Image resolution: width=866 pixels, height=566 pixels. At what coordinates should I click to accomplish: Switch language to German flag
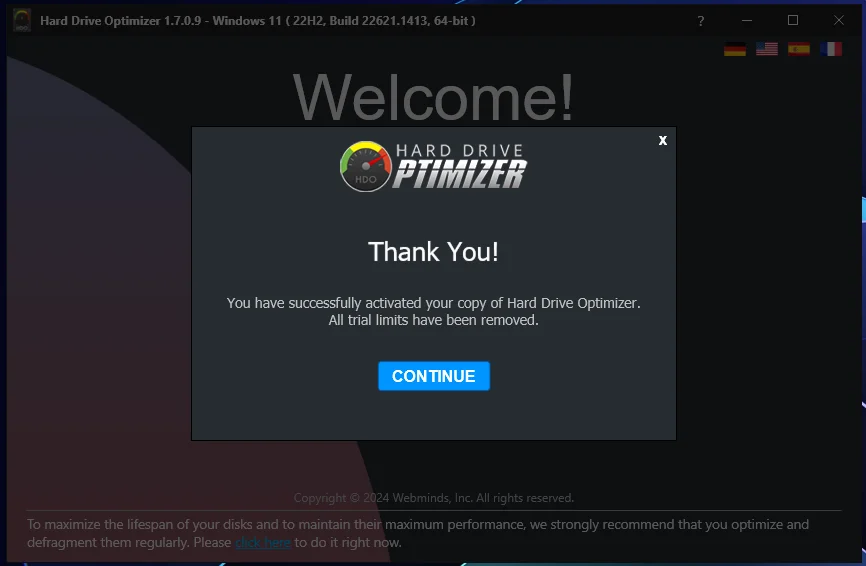(735, 49)
